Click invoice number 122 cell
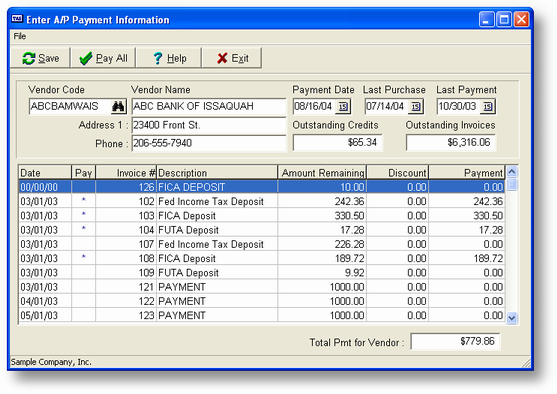 tap(126, 301)
